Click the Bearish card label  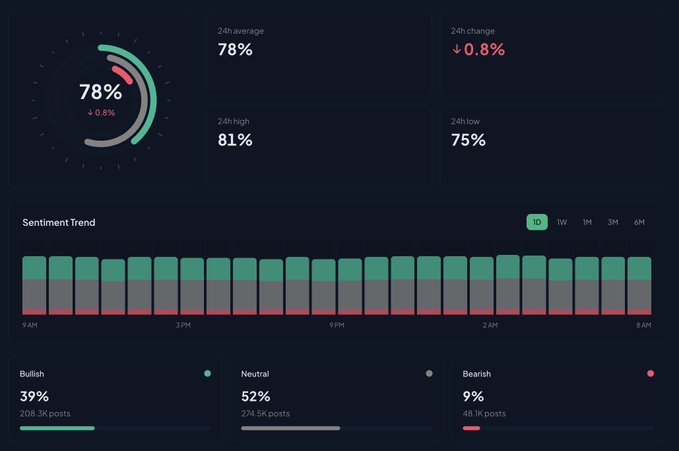(x=477, y=374)
